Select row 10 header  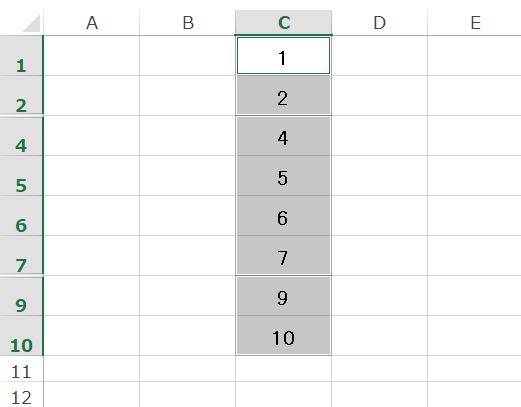point(21,336)
